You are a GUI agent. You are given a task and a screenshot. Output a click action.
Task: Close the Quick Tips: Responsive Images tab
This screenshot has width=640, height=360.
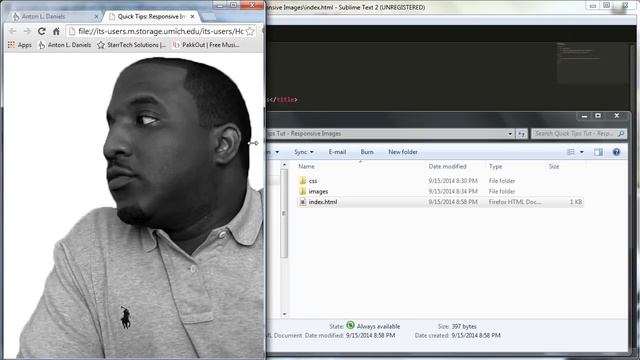pyautogui.click(x=193, y=16)
